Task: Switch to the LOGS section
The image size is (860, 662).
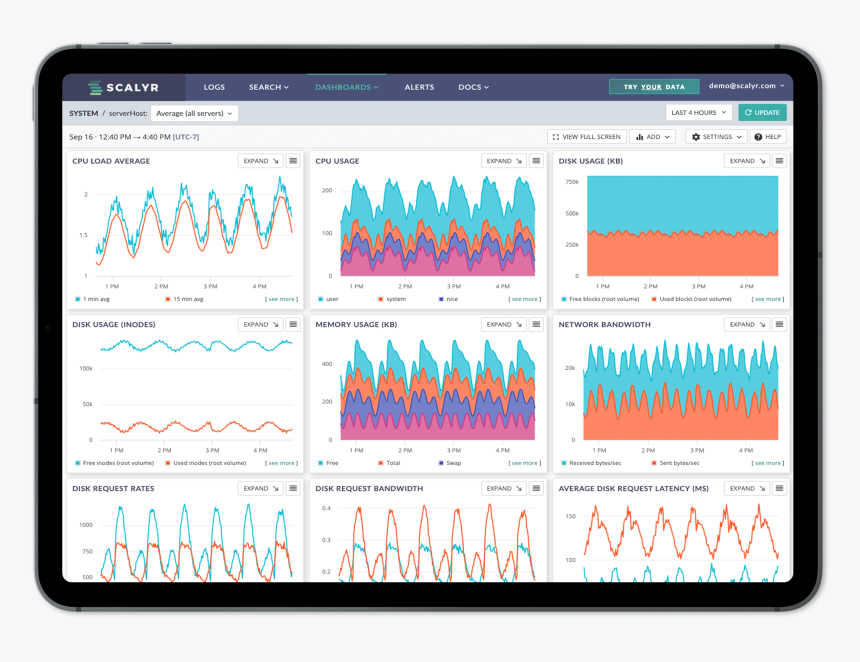Action: click(213, 87)
